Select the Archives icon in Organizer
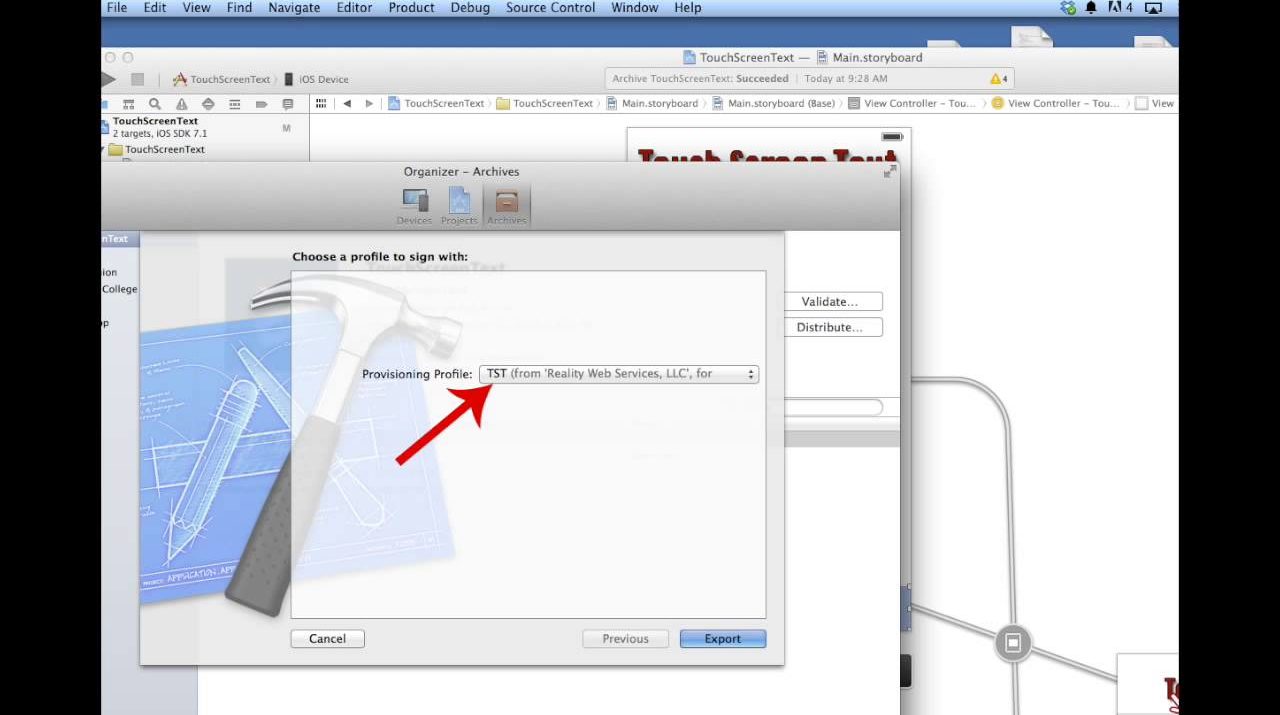The height and width of the screenshot is (715, 1280). click(x=506, y=205)
